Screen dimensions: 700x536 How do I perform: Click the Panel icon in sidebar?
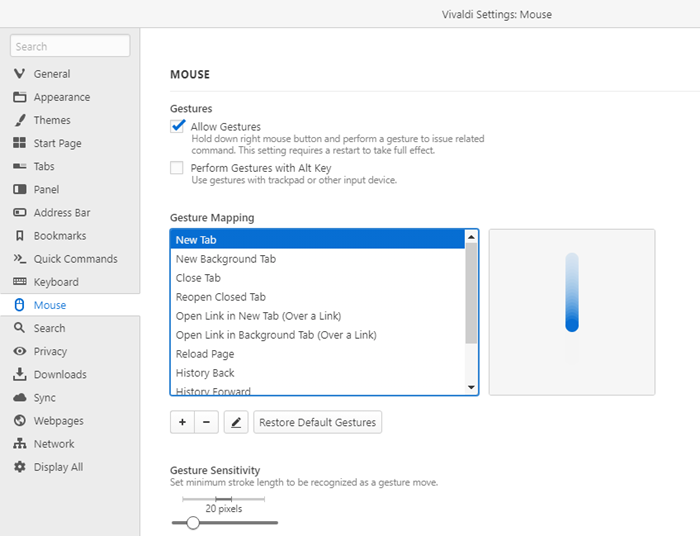19,189
